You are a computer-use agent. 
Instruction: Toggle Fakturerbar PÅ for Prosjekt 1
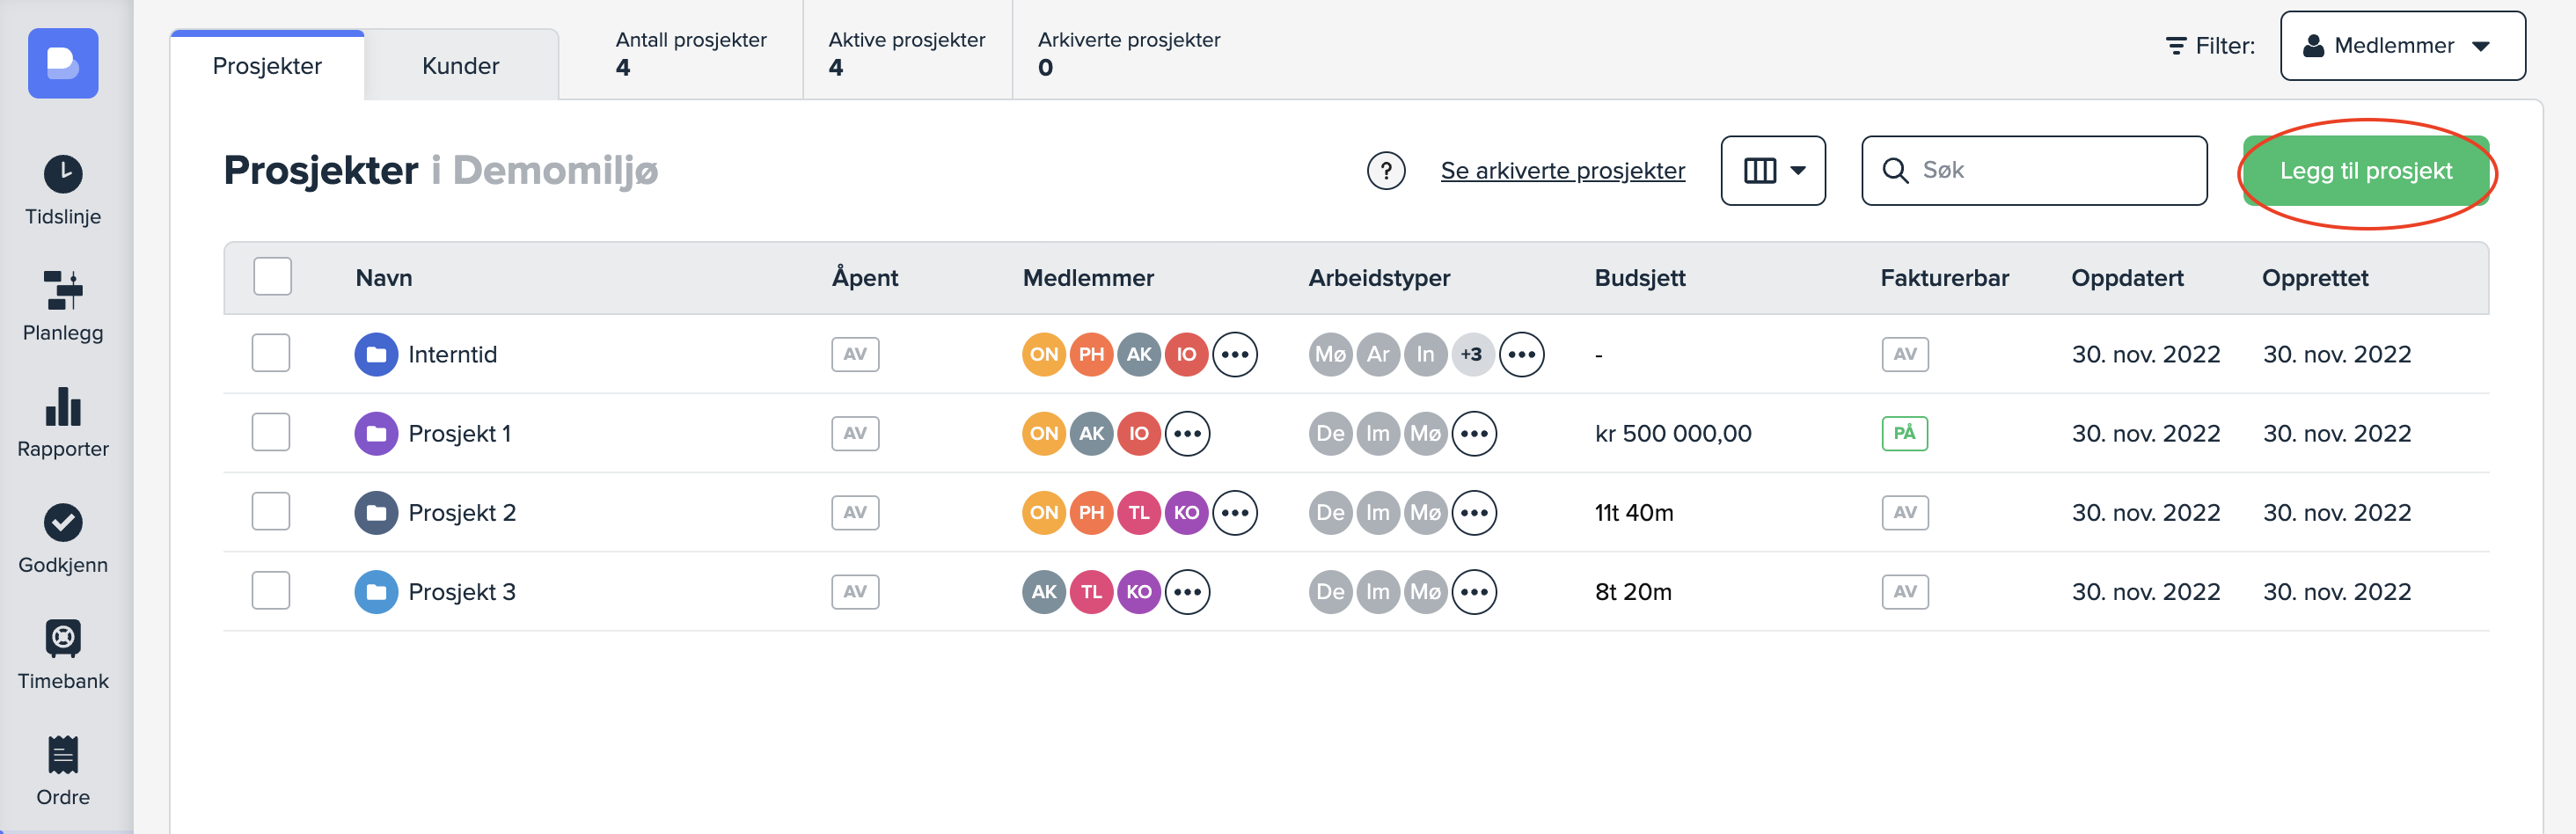pos(1904,433)
